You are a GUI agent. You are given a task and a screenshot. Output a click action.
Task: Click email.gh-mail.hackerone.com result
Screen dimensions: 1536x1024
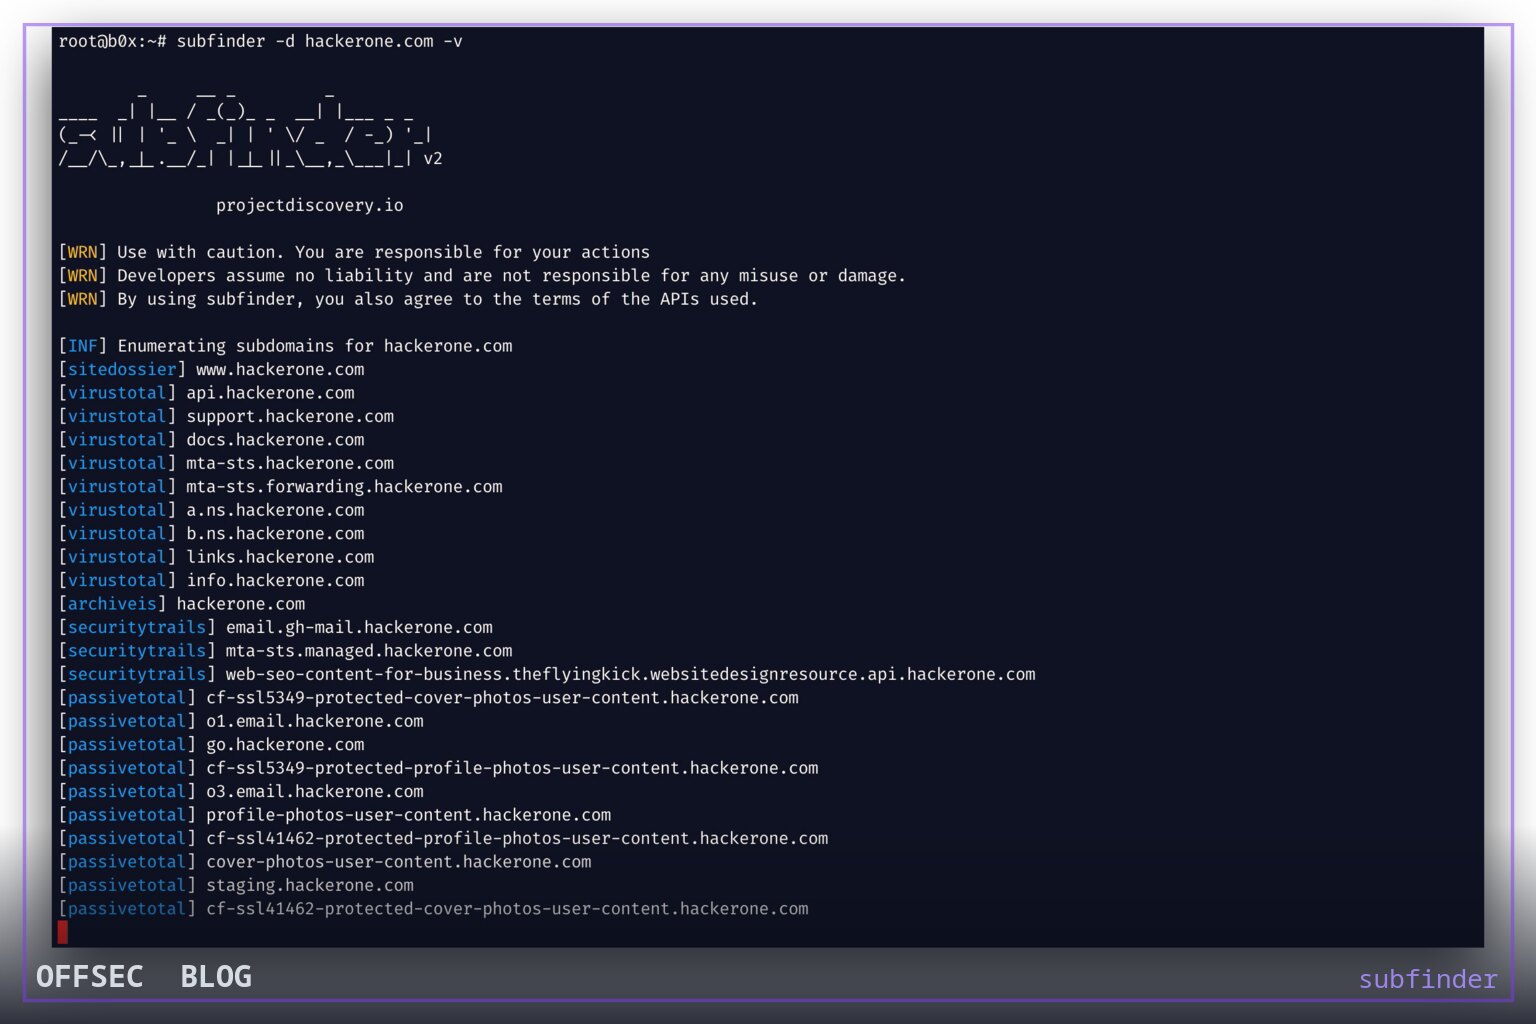pos(359,628)
